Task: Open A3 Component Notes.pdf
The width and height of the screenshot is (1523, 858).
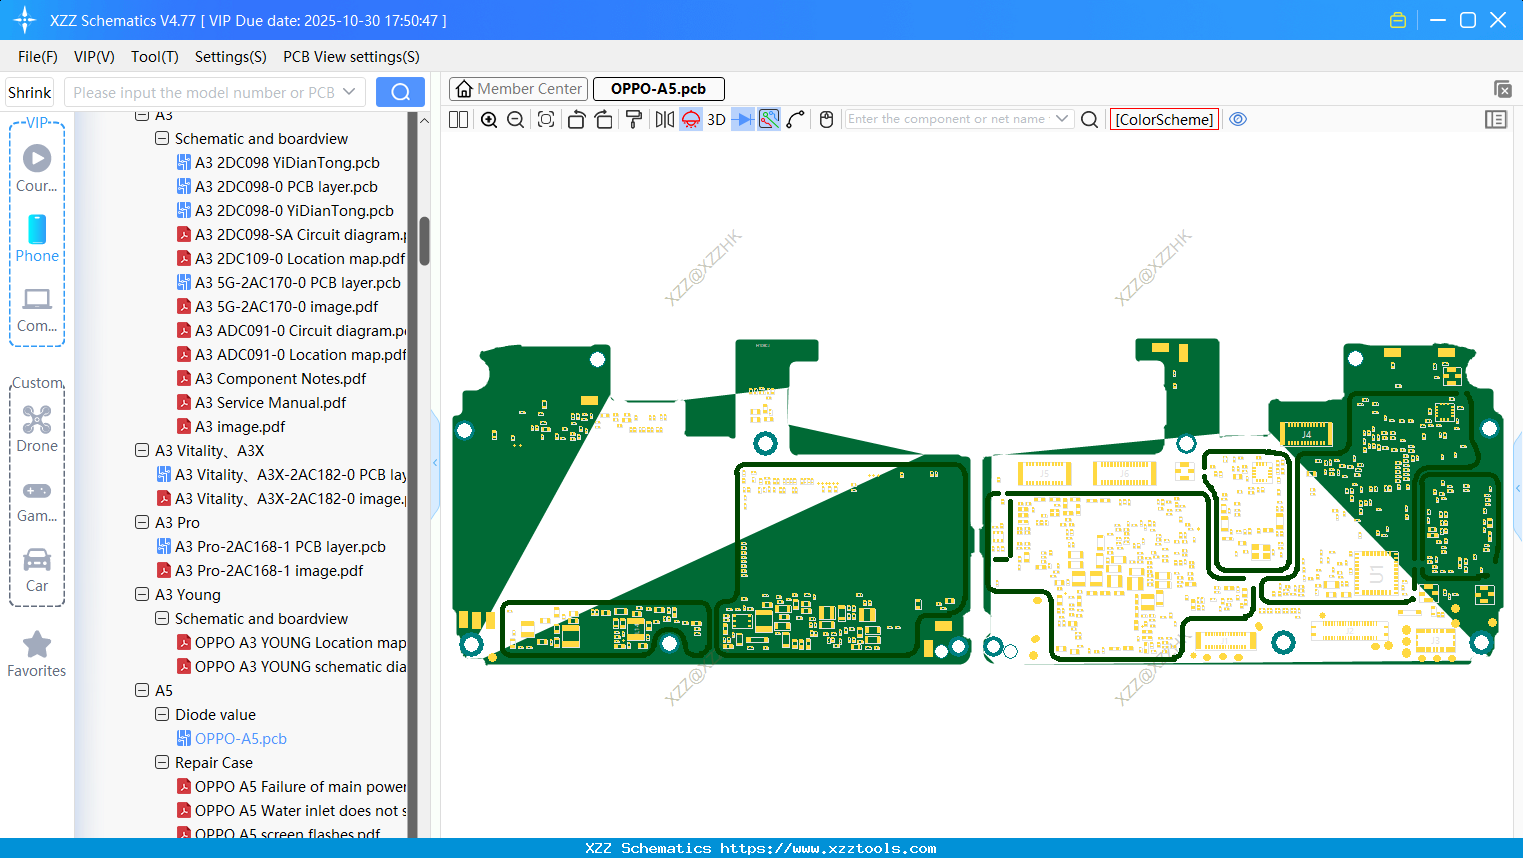Action: coord(271,379)
